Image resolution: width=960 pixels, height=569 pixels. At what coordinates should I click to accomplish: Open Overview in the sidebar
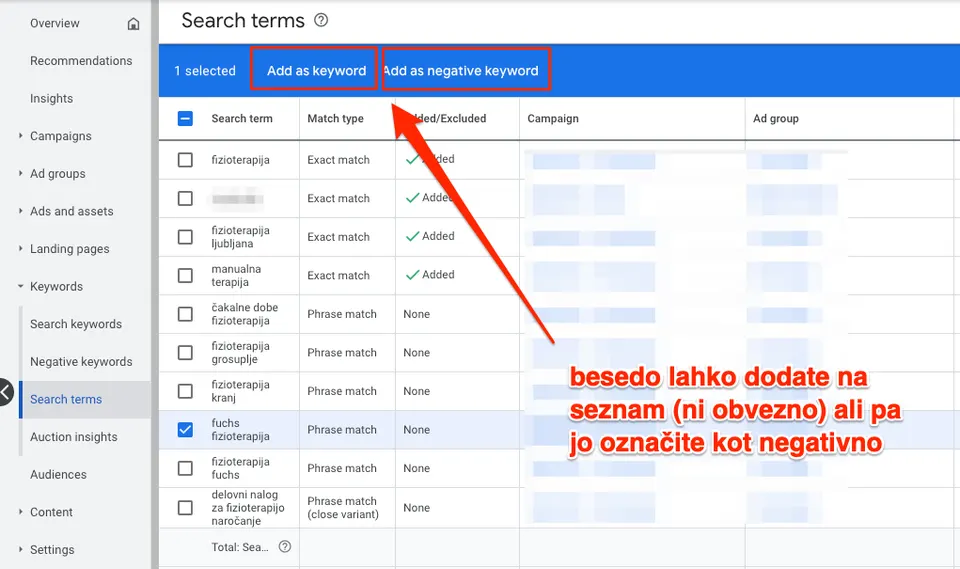point(54,23)
